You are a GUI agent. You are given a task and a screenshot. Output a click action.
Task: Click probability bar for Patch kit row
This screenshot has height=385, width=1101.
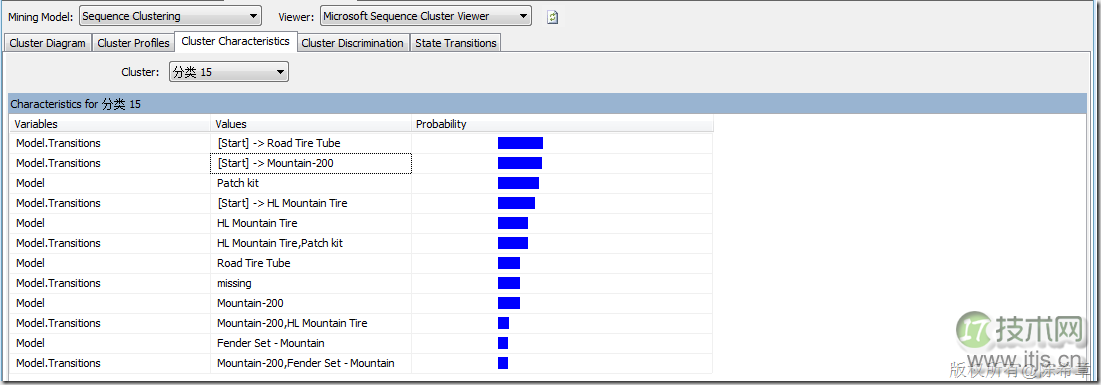[x=518, y=183]
